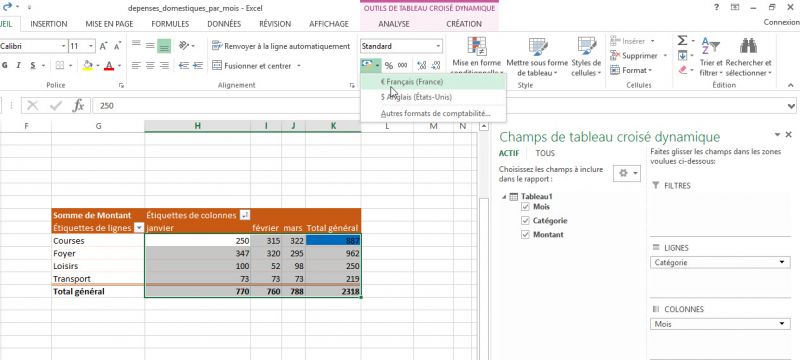Screen dimensions: 800x360
Task: Select € Français (France) format
Action: (433, 82)
